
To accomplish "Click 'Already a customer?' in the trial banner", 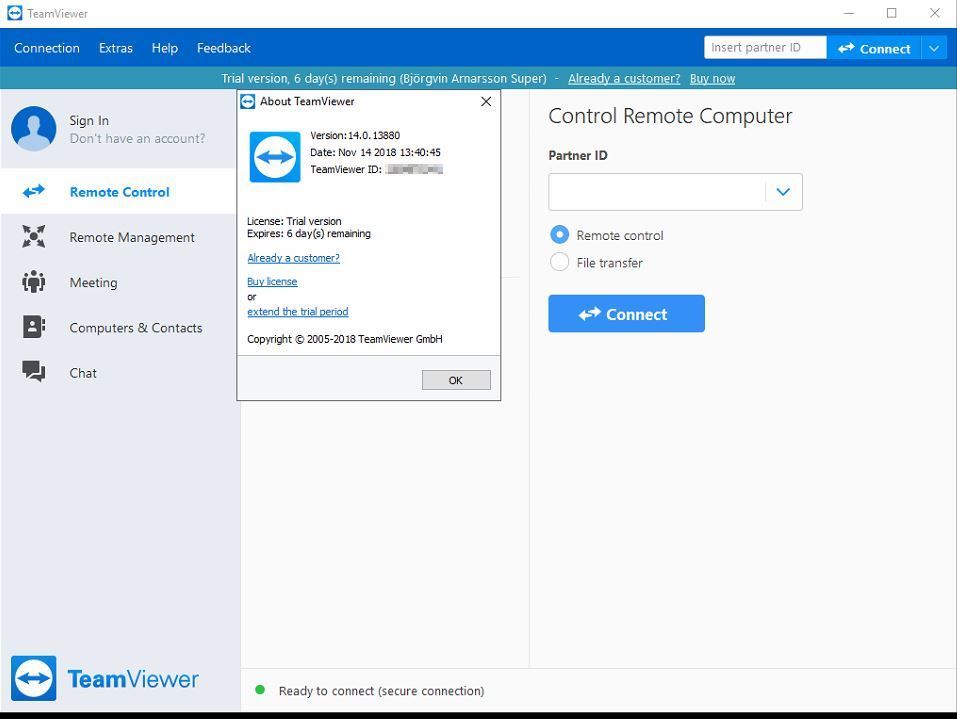I will [624, 78].
